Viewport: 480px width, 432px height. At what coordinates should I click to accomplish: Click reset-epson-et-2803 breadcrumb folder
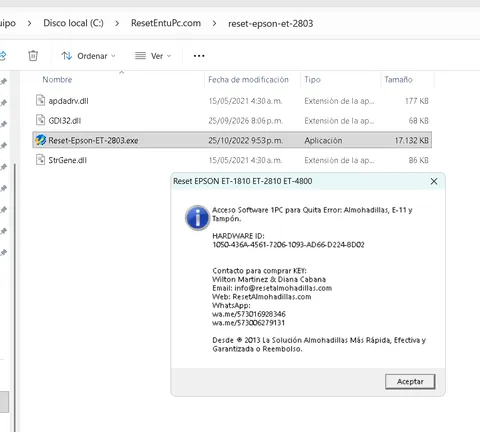271,24
